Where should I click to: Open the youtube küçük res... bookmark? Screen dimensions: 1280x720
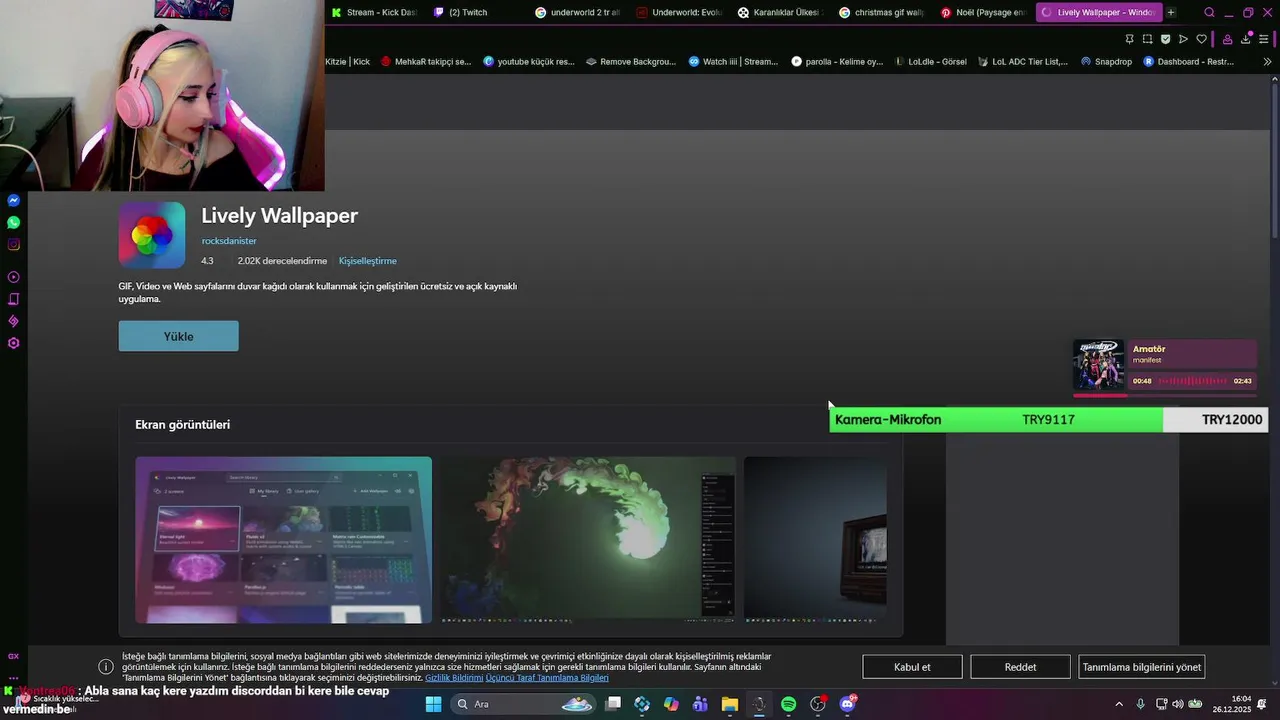528,61
